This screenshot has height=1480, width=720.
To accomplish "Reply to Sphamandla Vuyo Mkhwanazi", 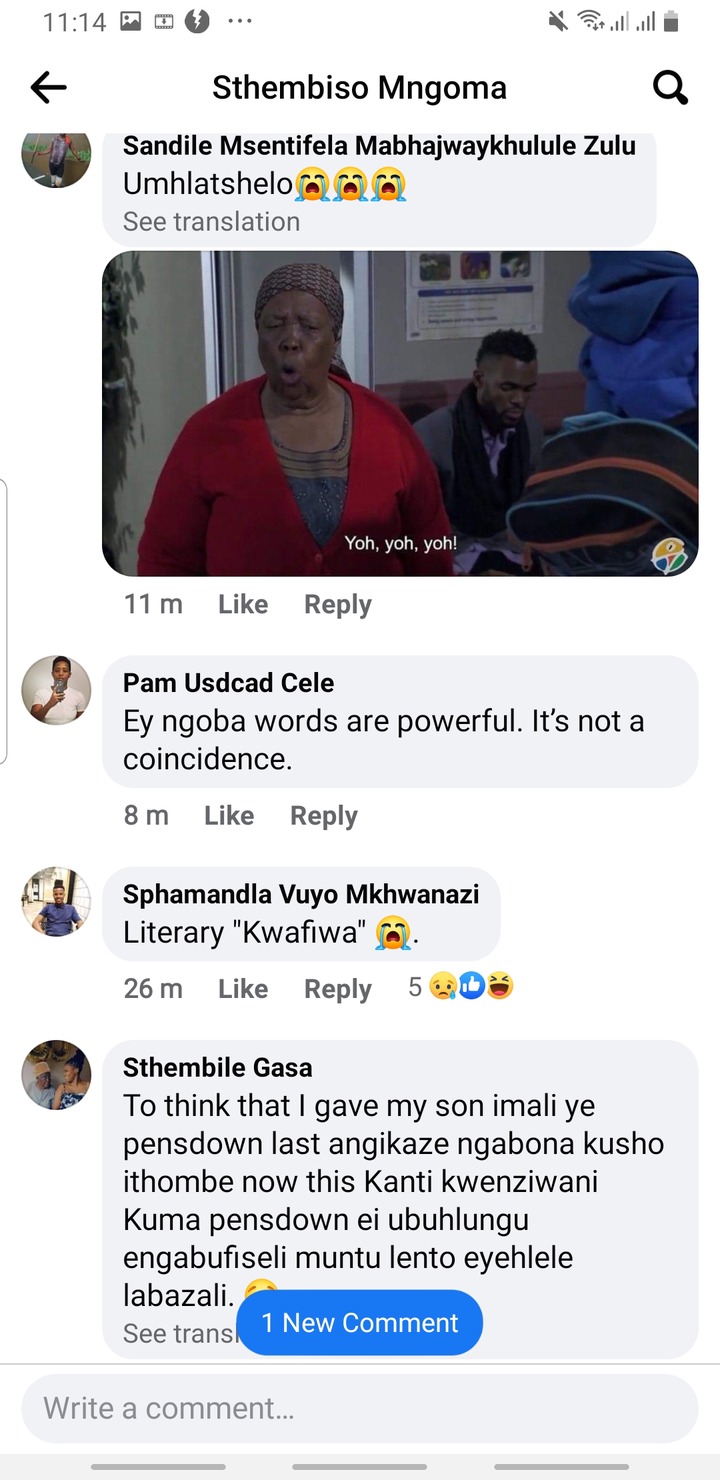I will click(337, 988).
